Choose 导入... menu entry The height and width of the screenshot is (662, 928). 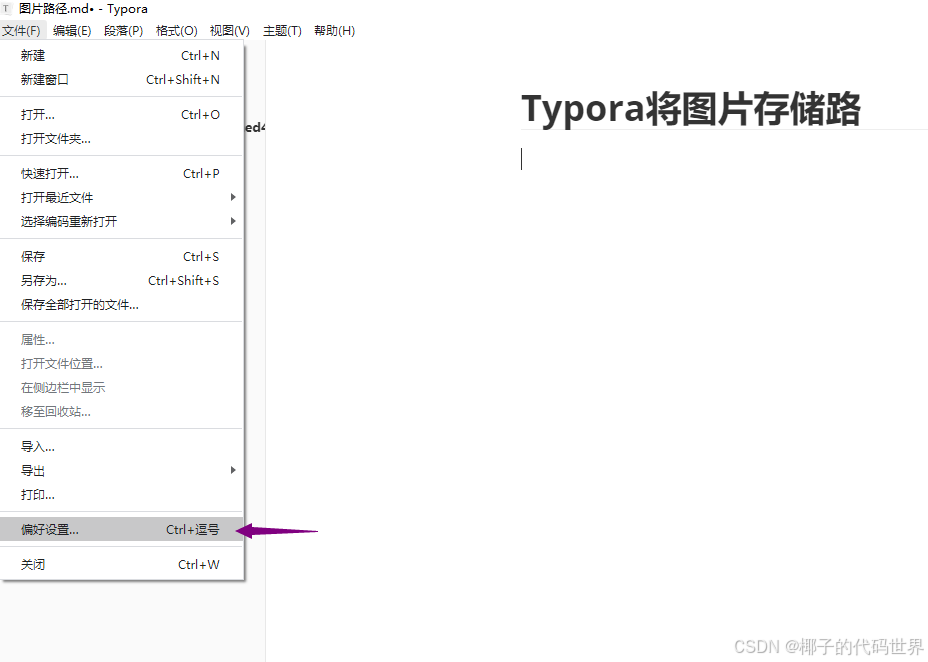(121, 447)
